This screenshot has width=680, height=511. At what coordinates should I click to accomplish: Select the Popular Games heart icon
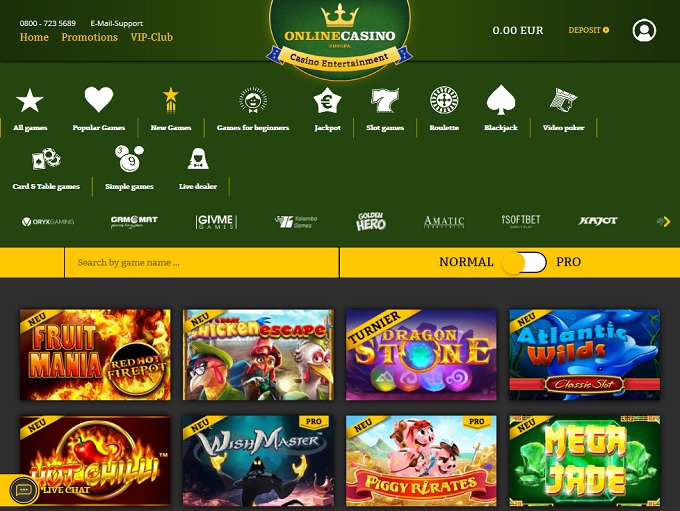(99, 99)
